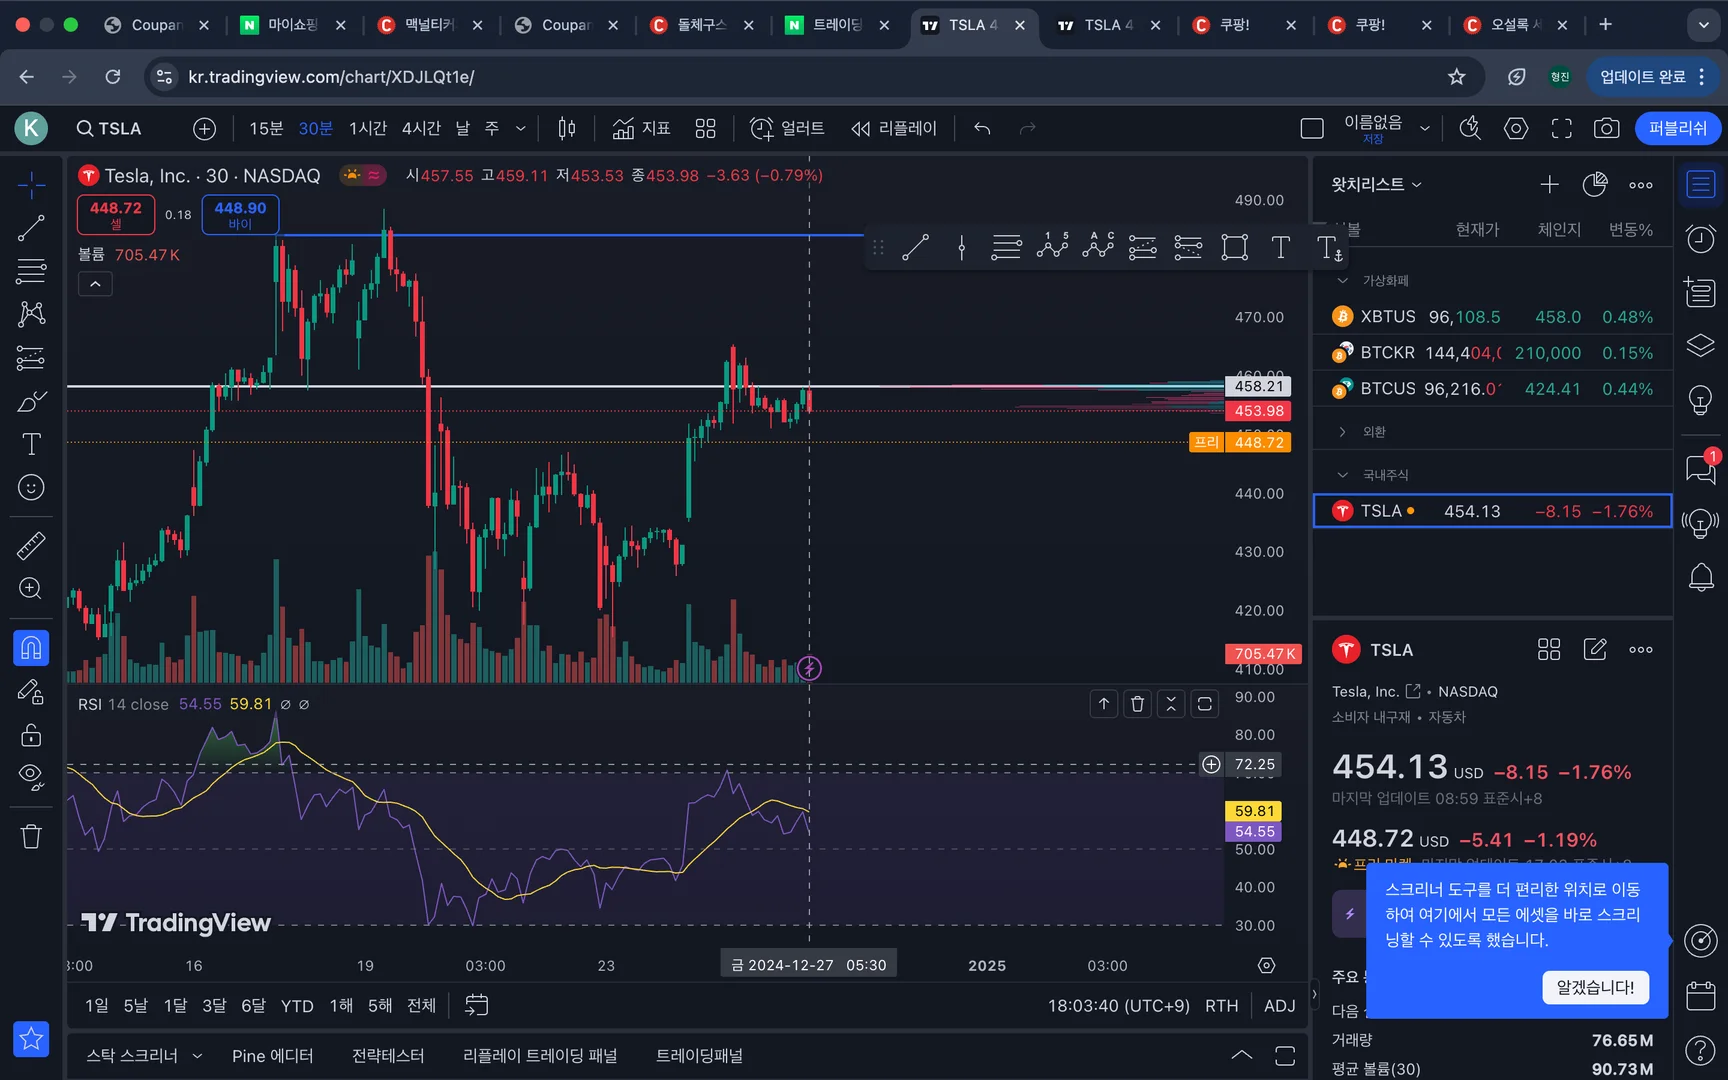
Task: Open the go to date picker
Action: [477, 1005]
